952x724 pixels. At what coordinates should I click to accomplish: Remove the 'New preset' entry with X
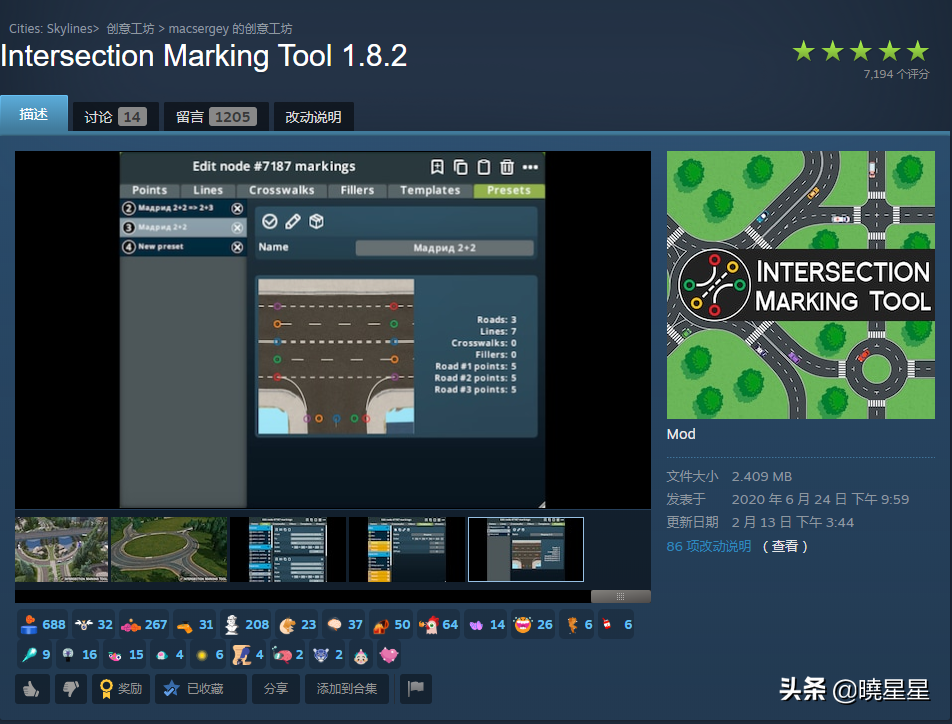click(x=237, y=247)
